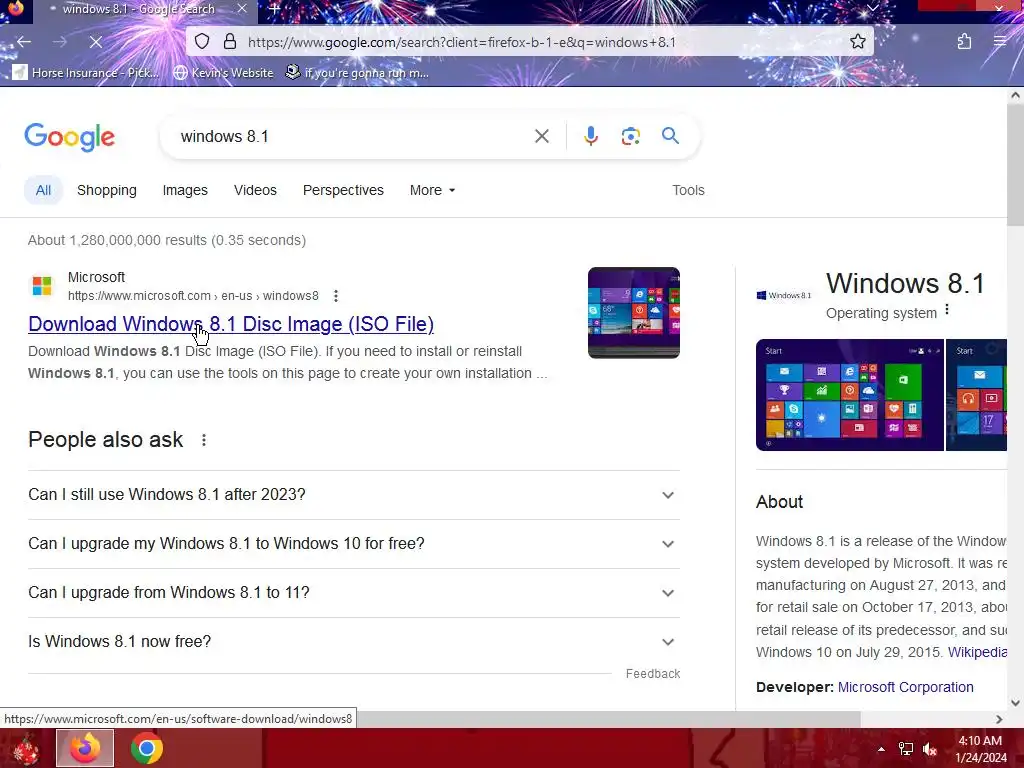
Task: Open the Wikipedia link in About
Action: pyautogui.click(x=977, y=652)
